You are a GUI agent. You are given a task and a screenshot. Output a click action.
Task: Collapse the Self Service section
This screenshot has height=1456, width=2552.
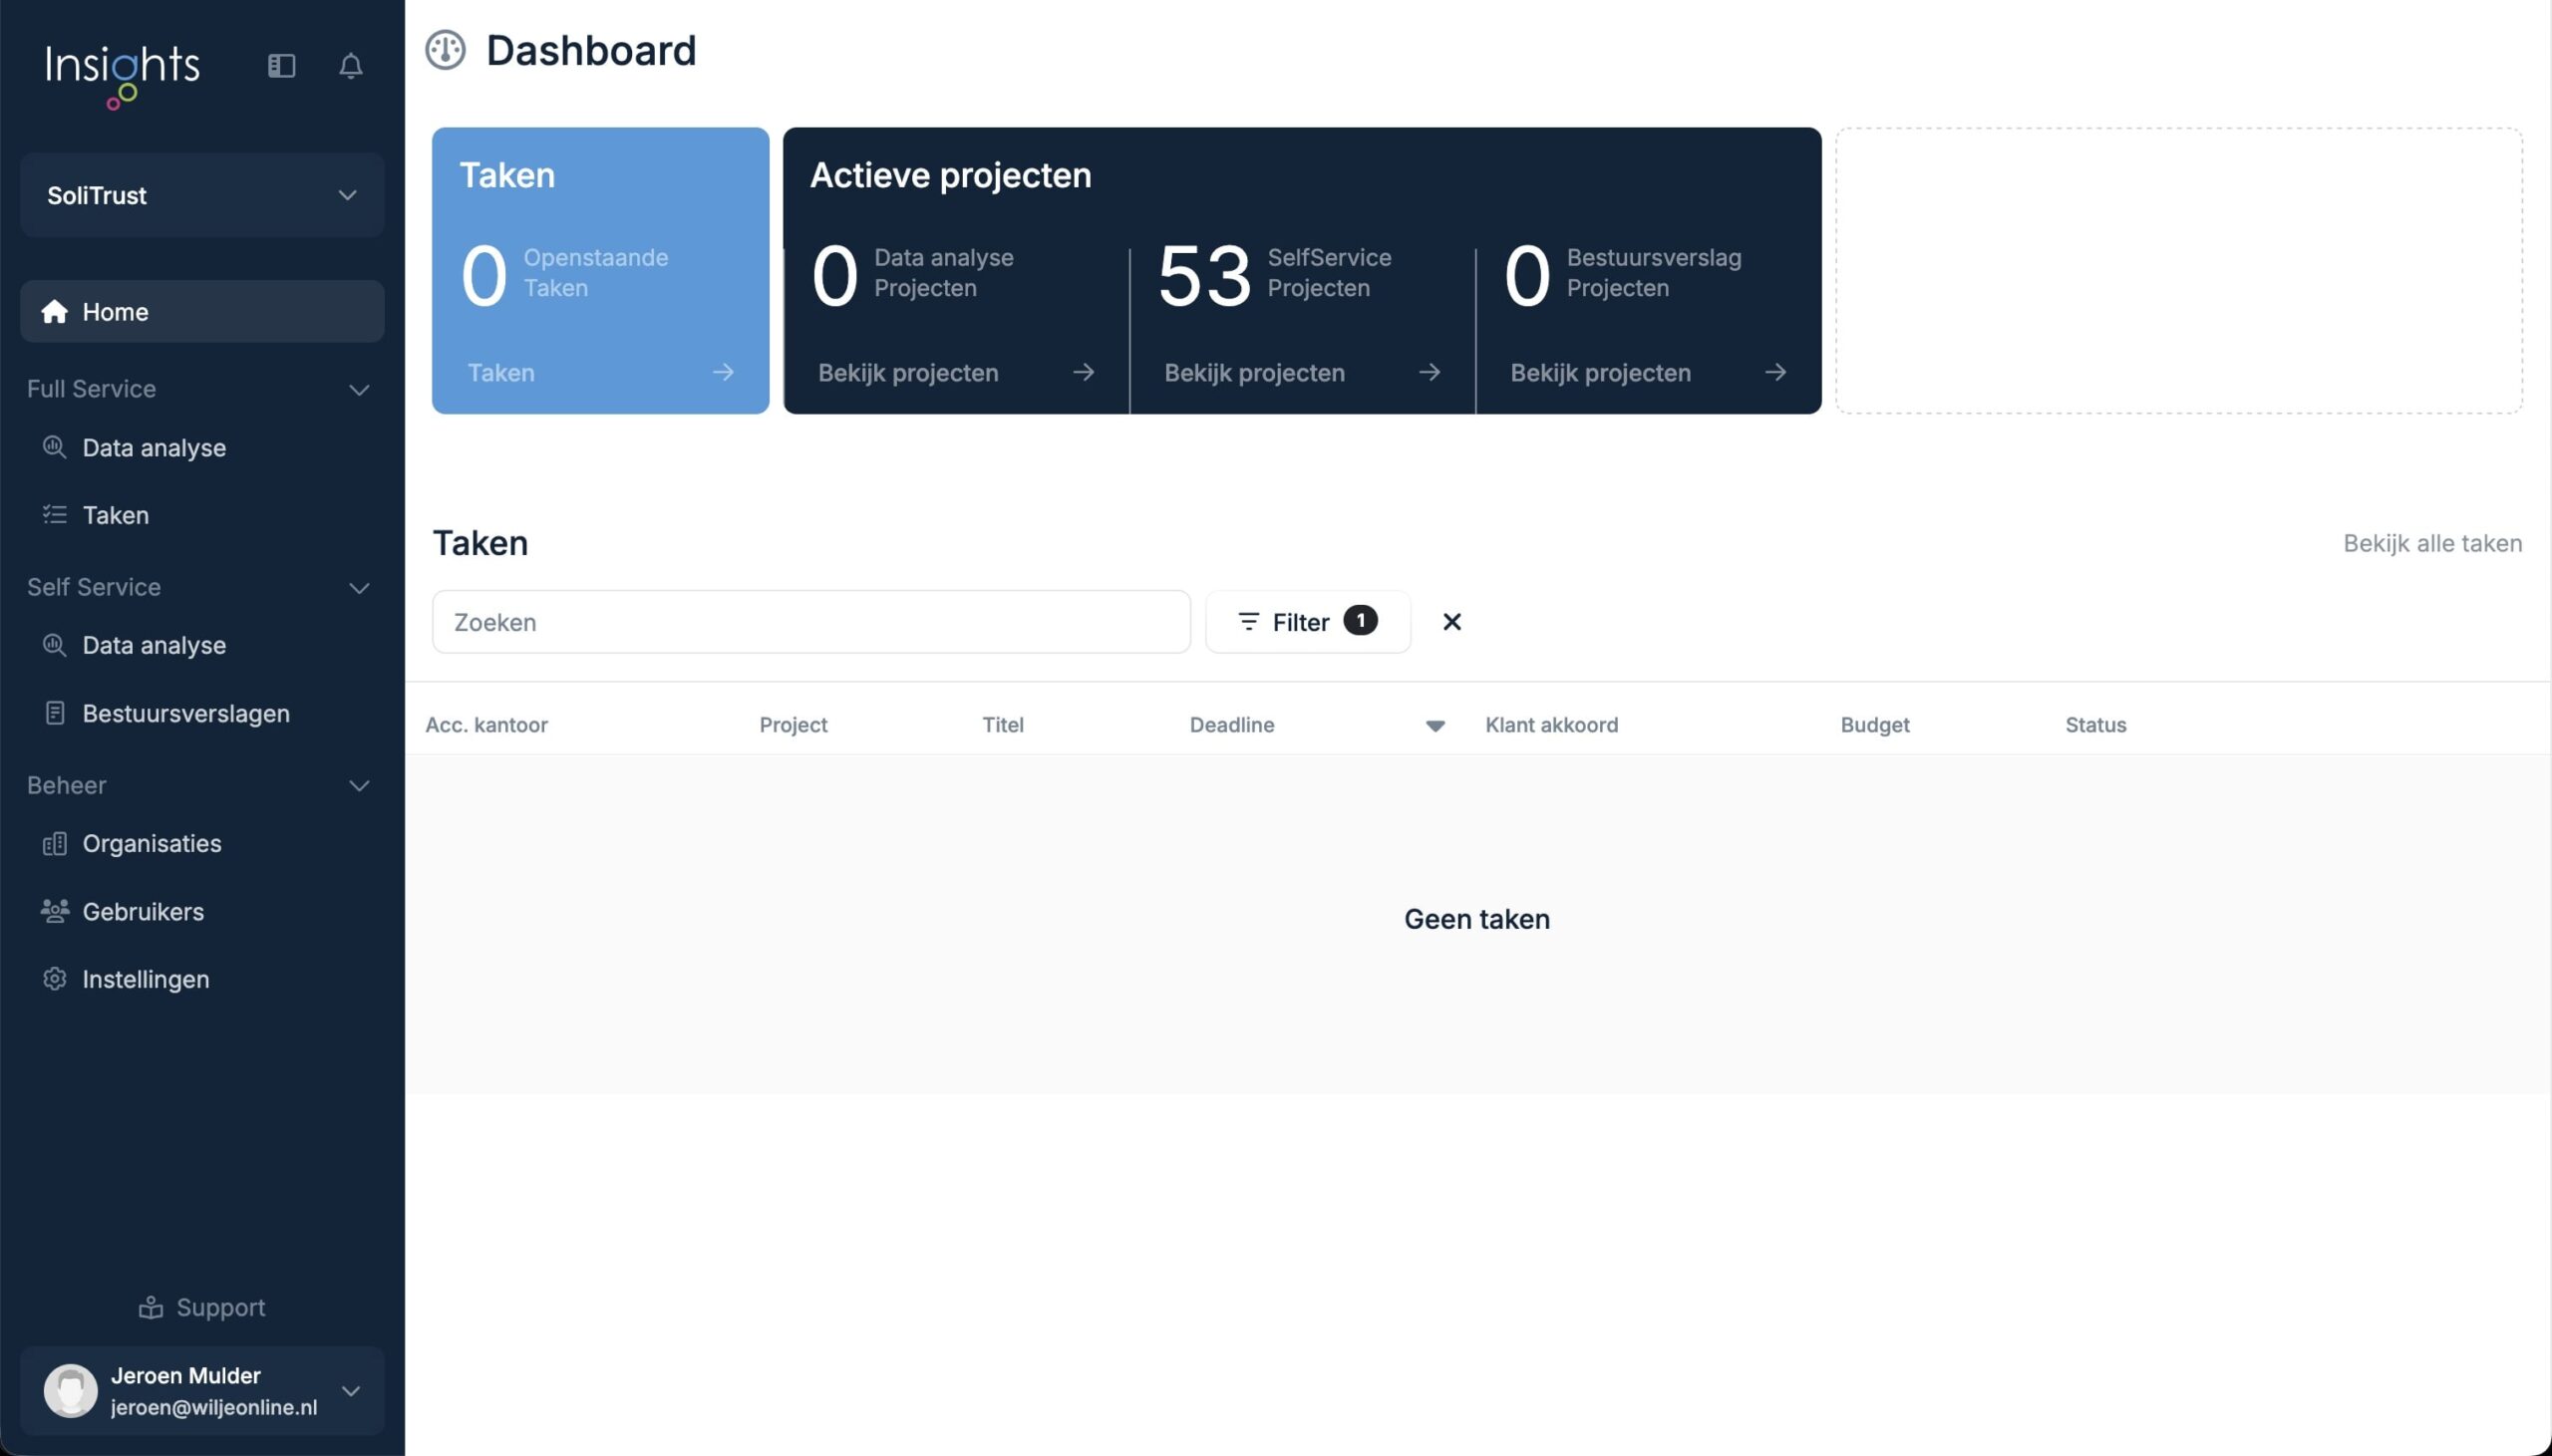[x=359, y=588]
